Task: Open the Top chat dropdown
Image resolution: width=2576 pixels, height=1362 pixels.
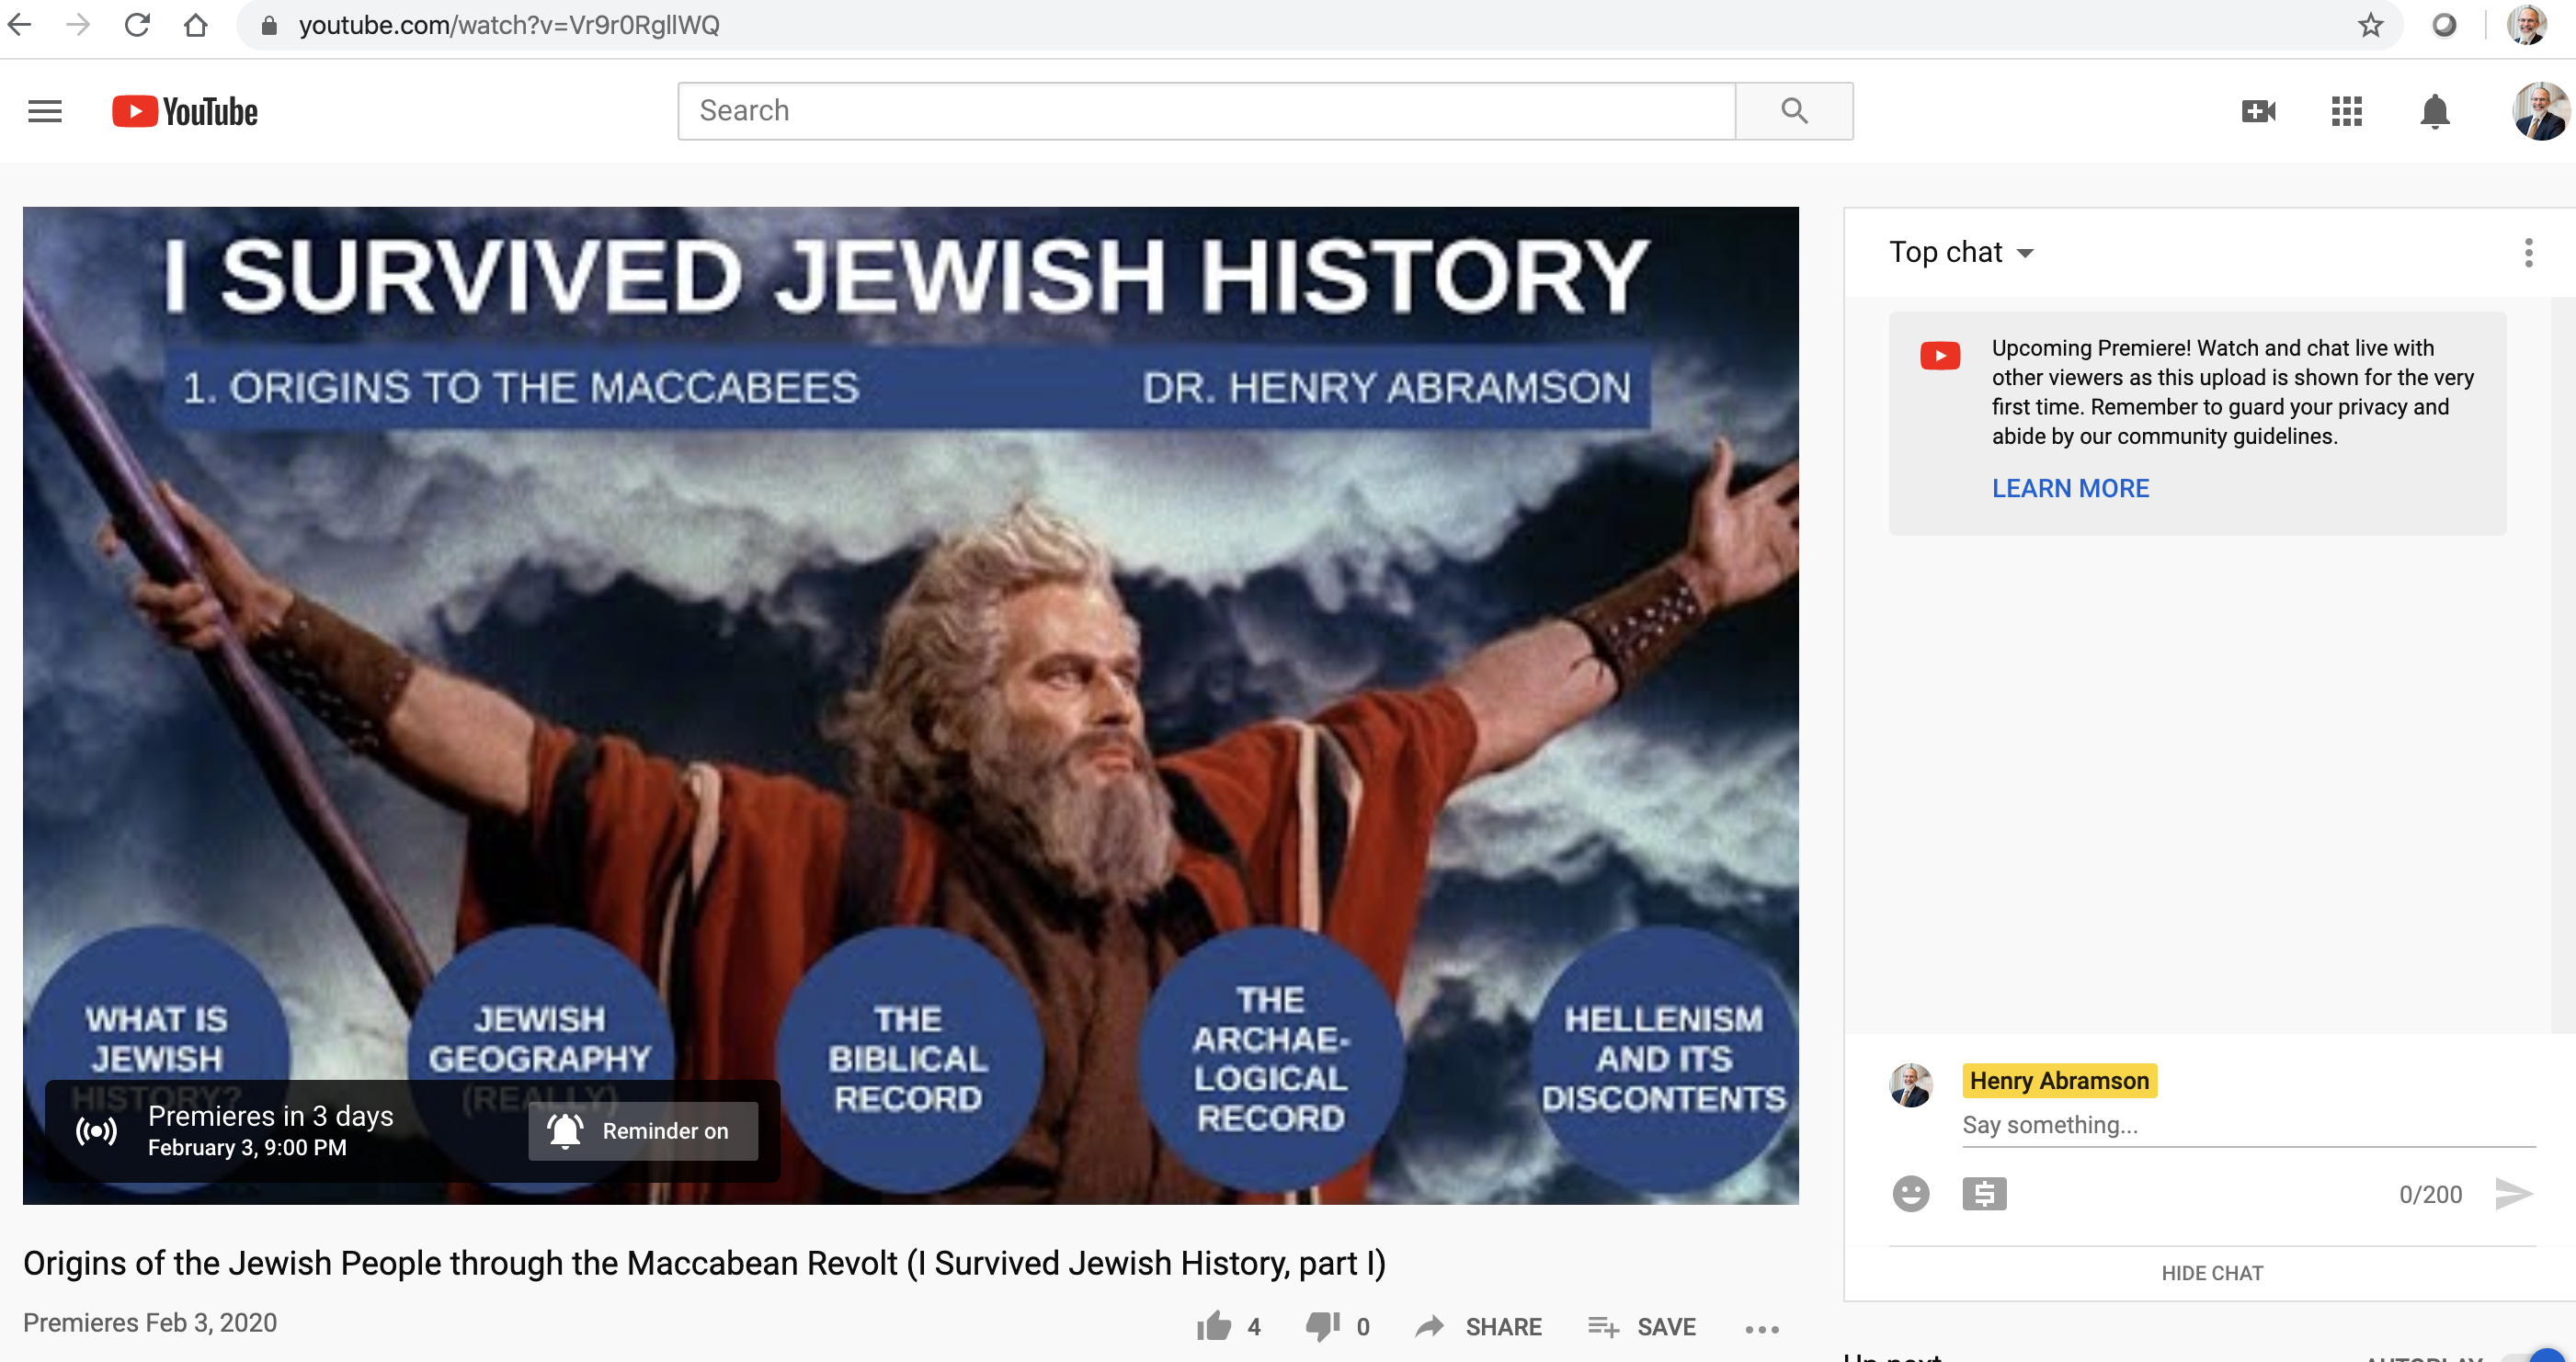Action: (x=1961, y=252)
